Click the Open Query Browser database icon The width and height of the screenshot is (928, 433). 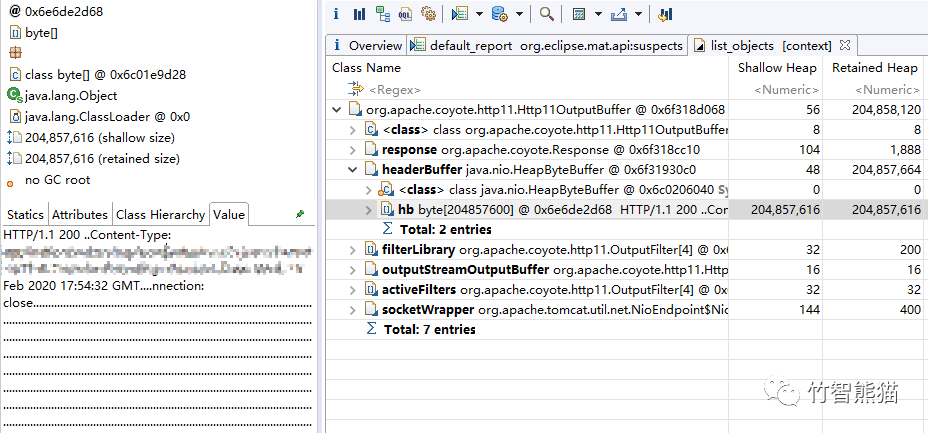tap(500, 14)
